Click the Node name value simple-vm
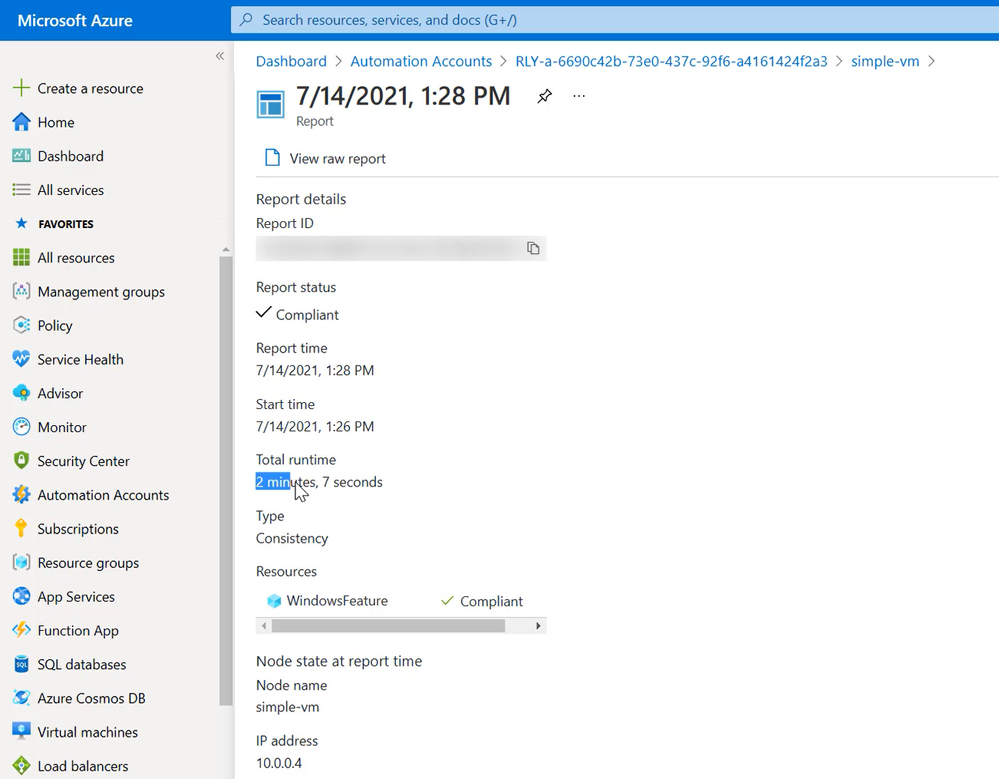This screenshot has height=779, width=999. [x=287, y=707]
